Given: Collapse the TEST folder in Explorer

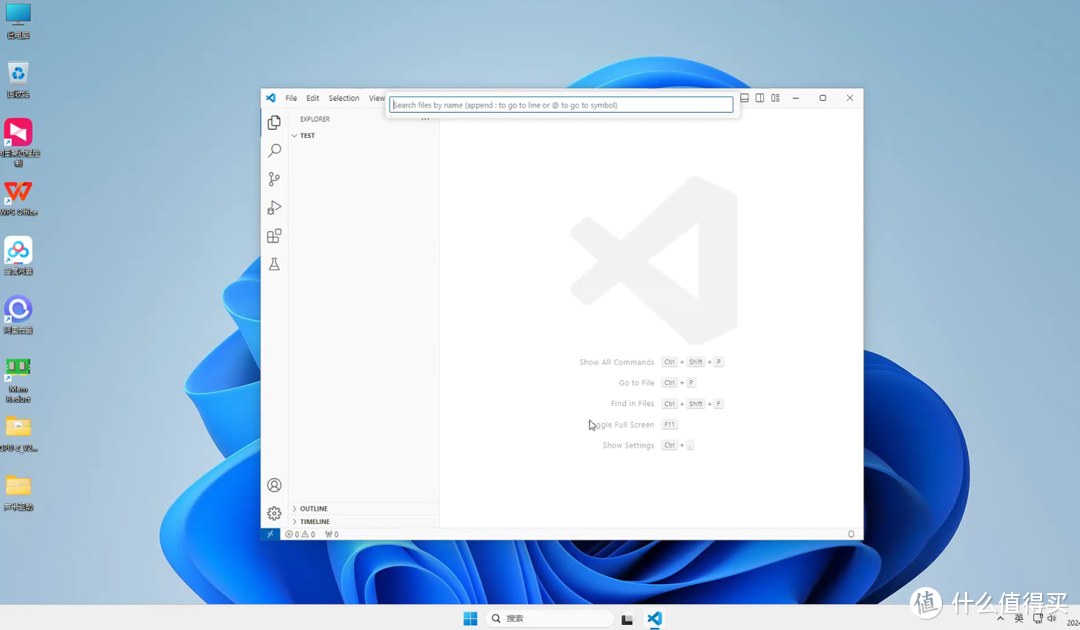Looking at the screenshot, I should [306, 135].
